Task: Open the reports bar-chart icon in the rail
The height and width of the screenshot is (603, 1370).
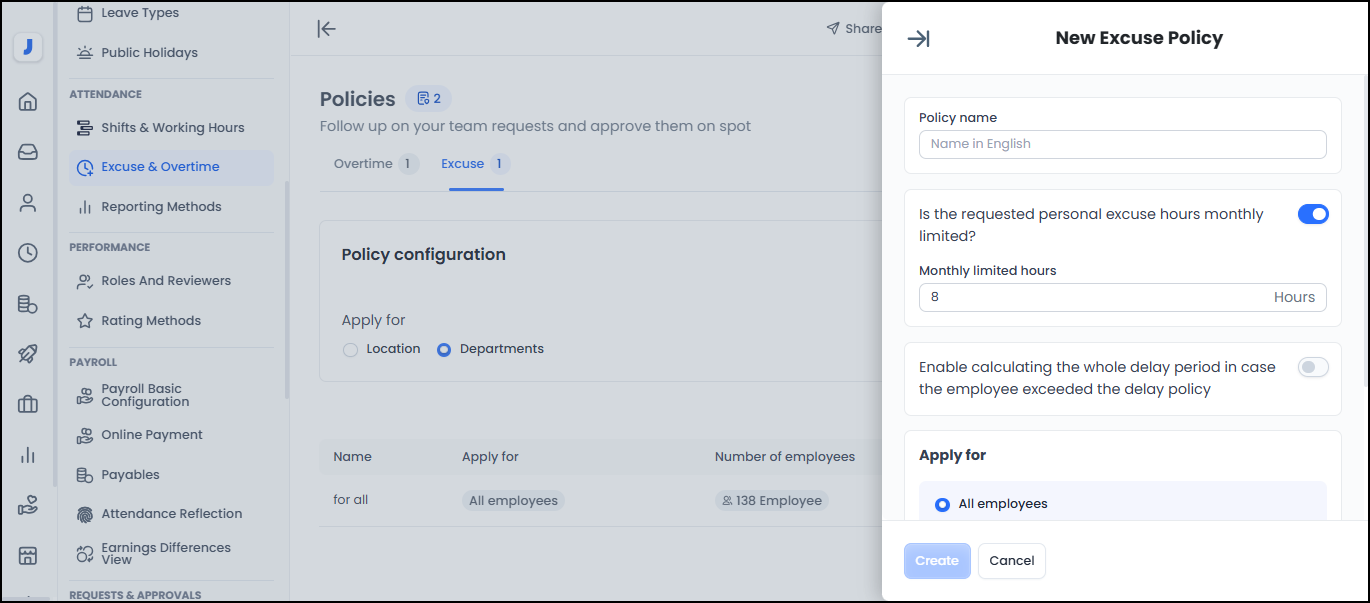Action: 26,454
